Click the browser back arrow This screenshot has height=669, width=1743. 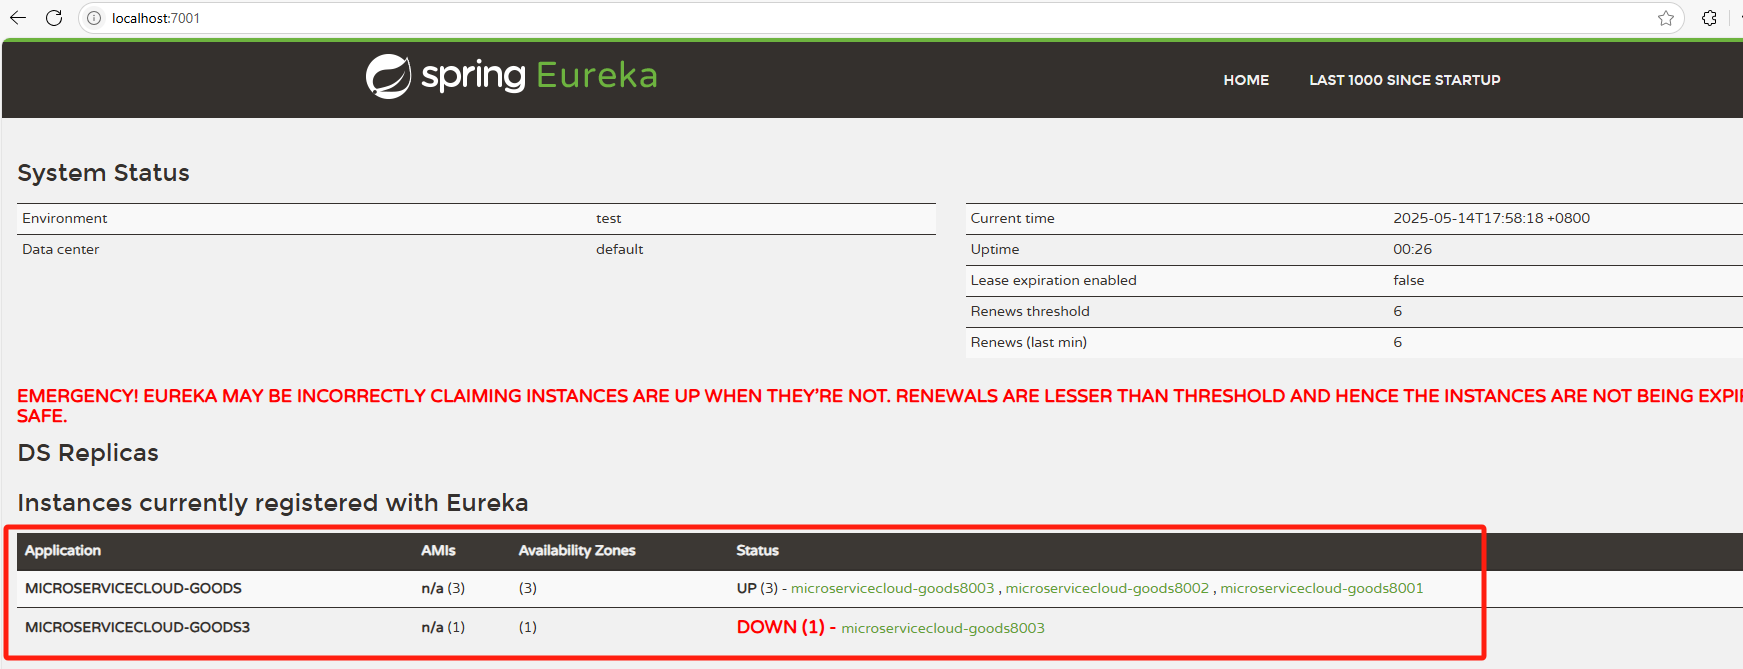[18, 18]
